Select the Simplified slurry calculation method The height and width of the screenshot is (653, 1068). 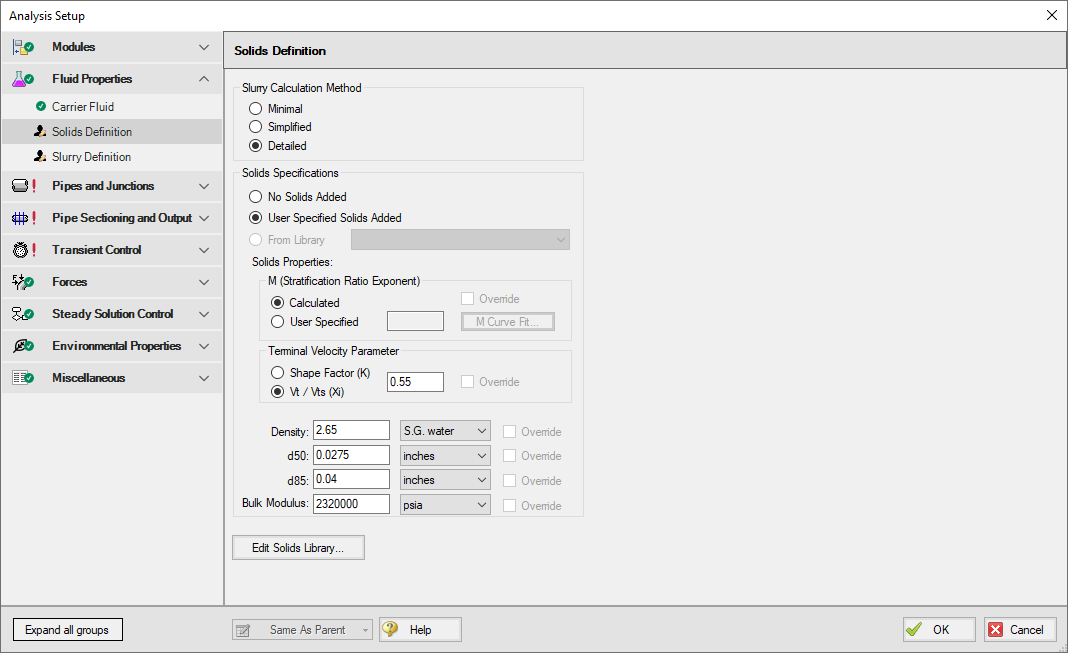(256, 127)
